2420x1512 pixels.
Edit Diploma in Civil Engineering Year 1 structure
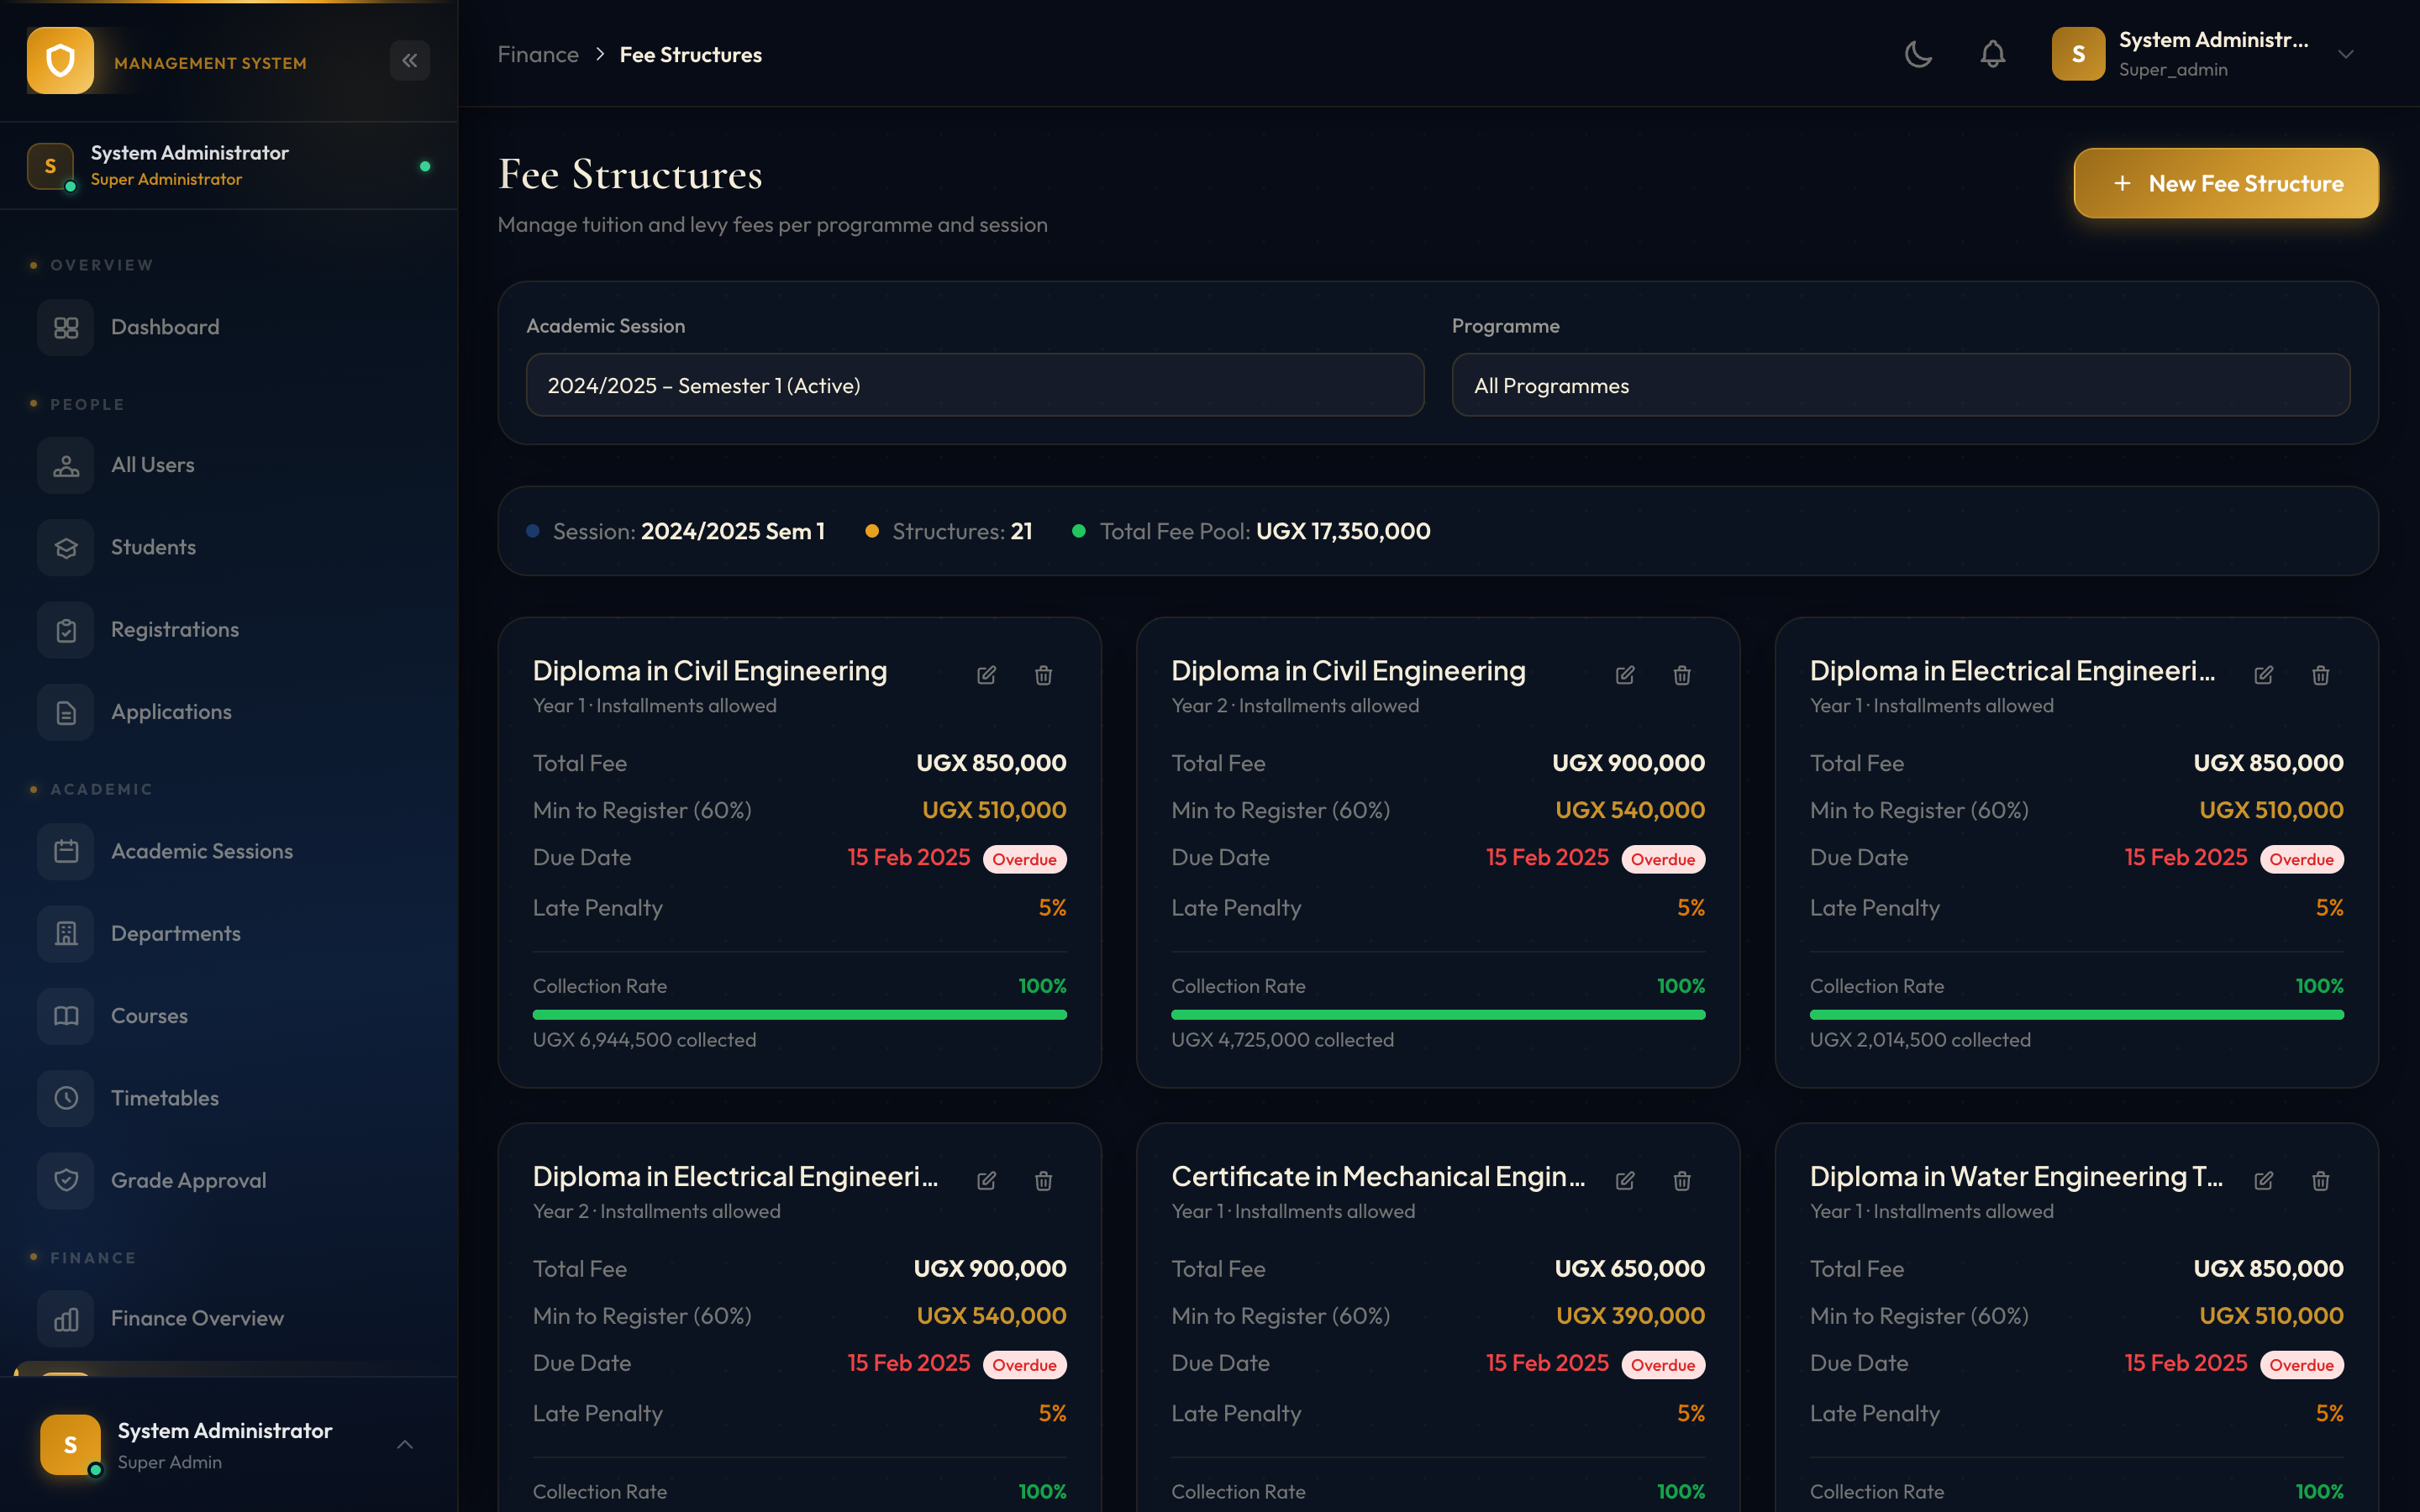[986, 675]
